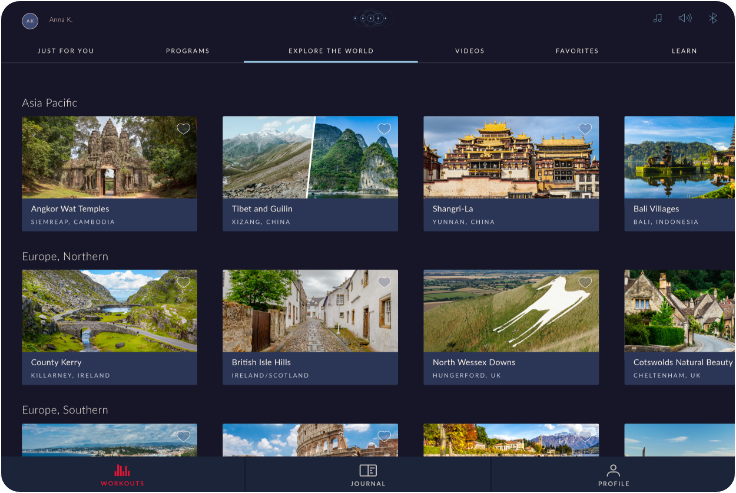
Task: Toggle heart on North Wessex Downs
Action: click(x=585, y=283)
